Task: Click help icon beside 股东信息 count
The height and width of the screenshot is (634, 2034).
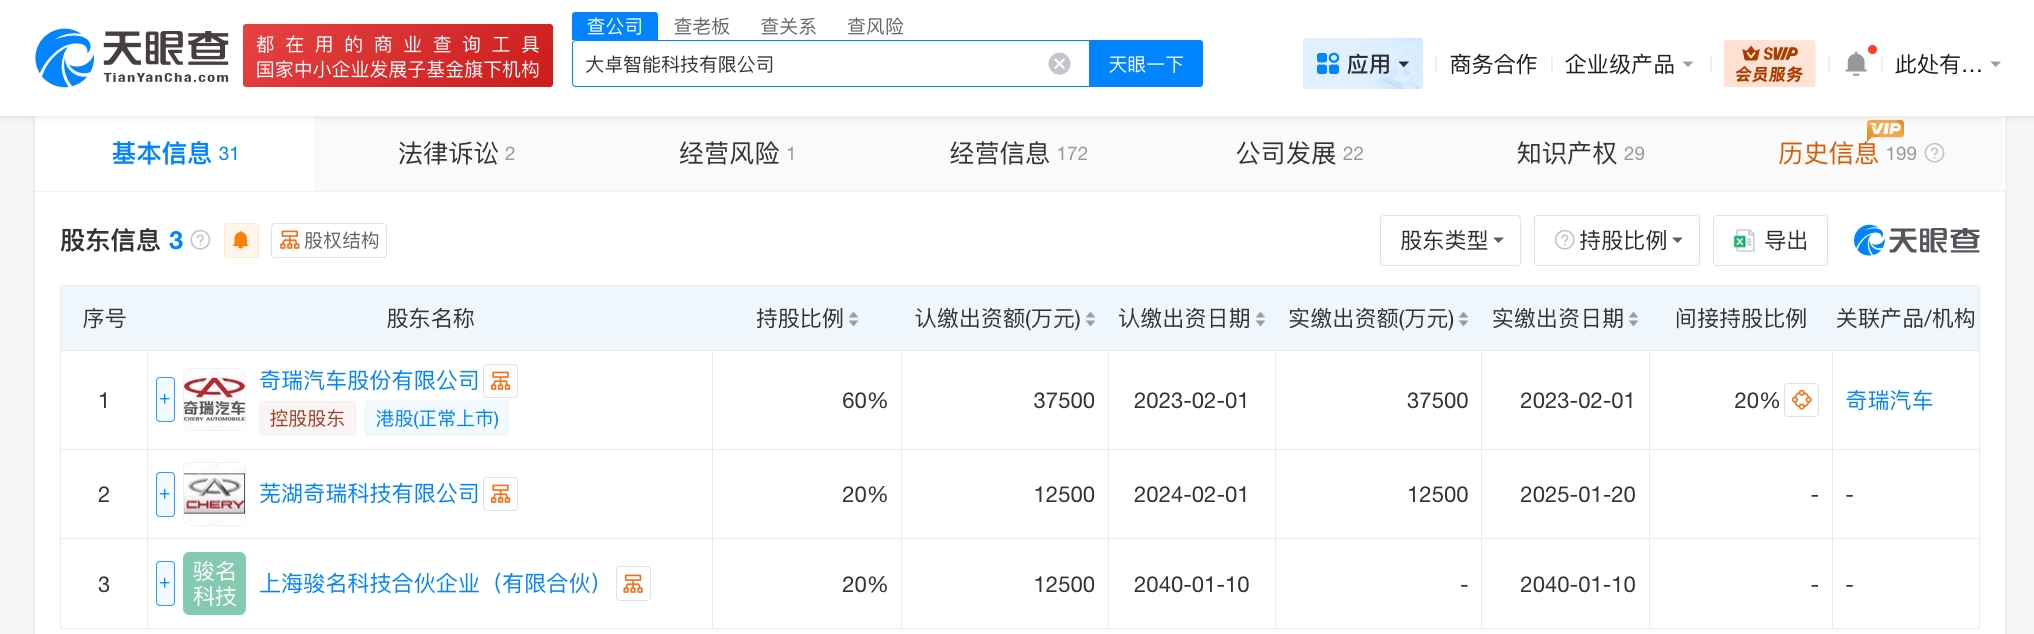Action: pos(200,240)
